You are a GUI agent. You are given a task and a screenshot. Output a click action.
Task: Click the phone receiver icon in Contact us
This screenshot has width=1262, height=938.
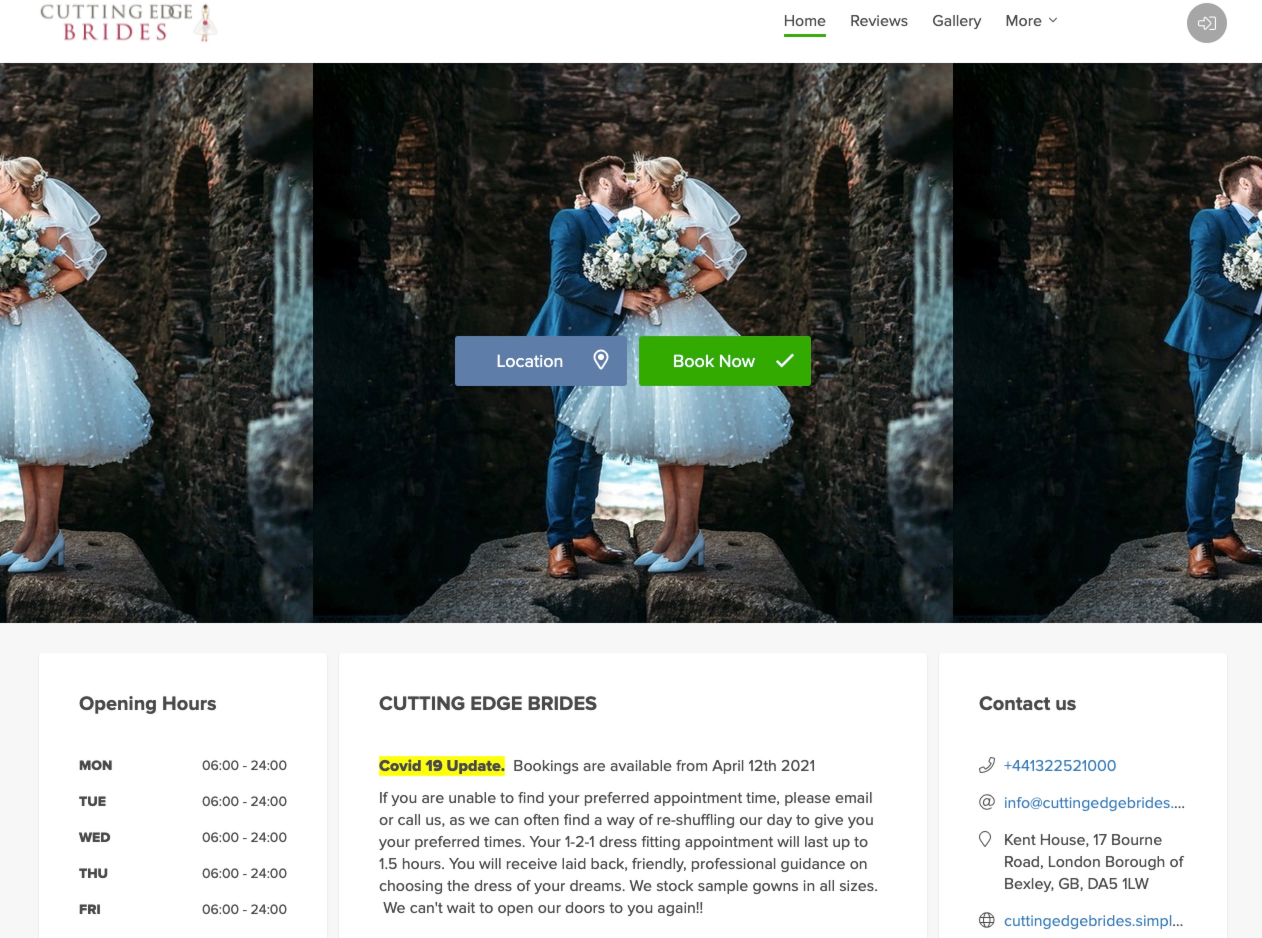point(985,765)
